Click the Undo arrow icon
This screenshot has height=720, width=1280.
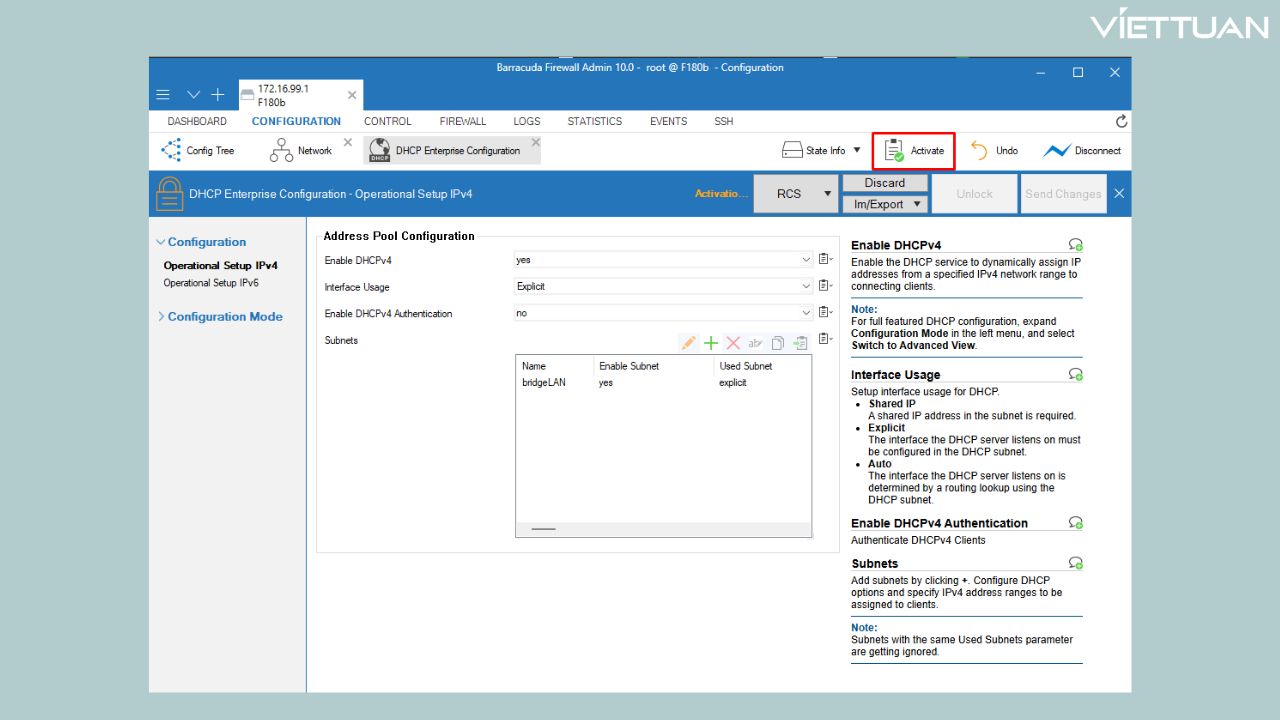point(979,150)
